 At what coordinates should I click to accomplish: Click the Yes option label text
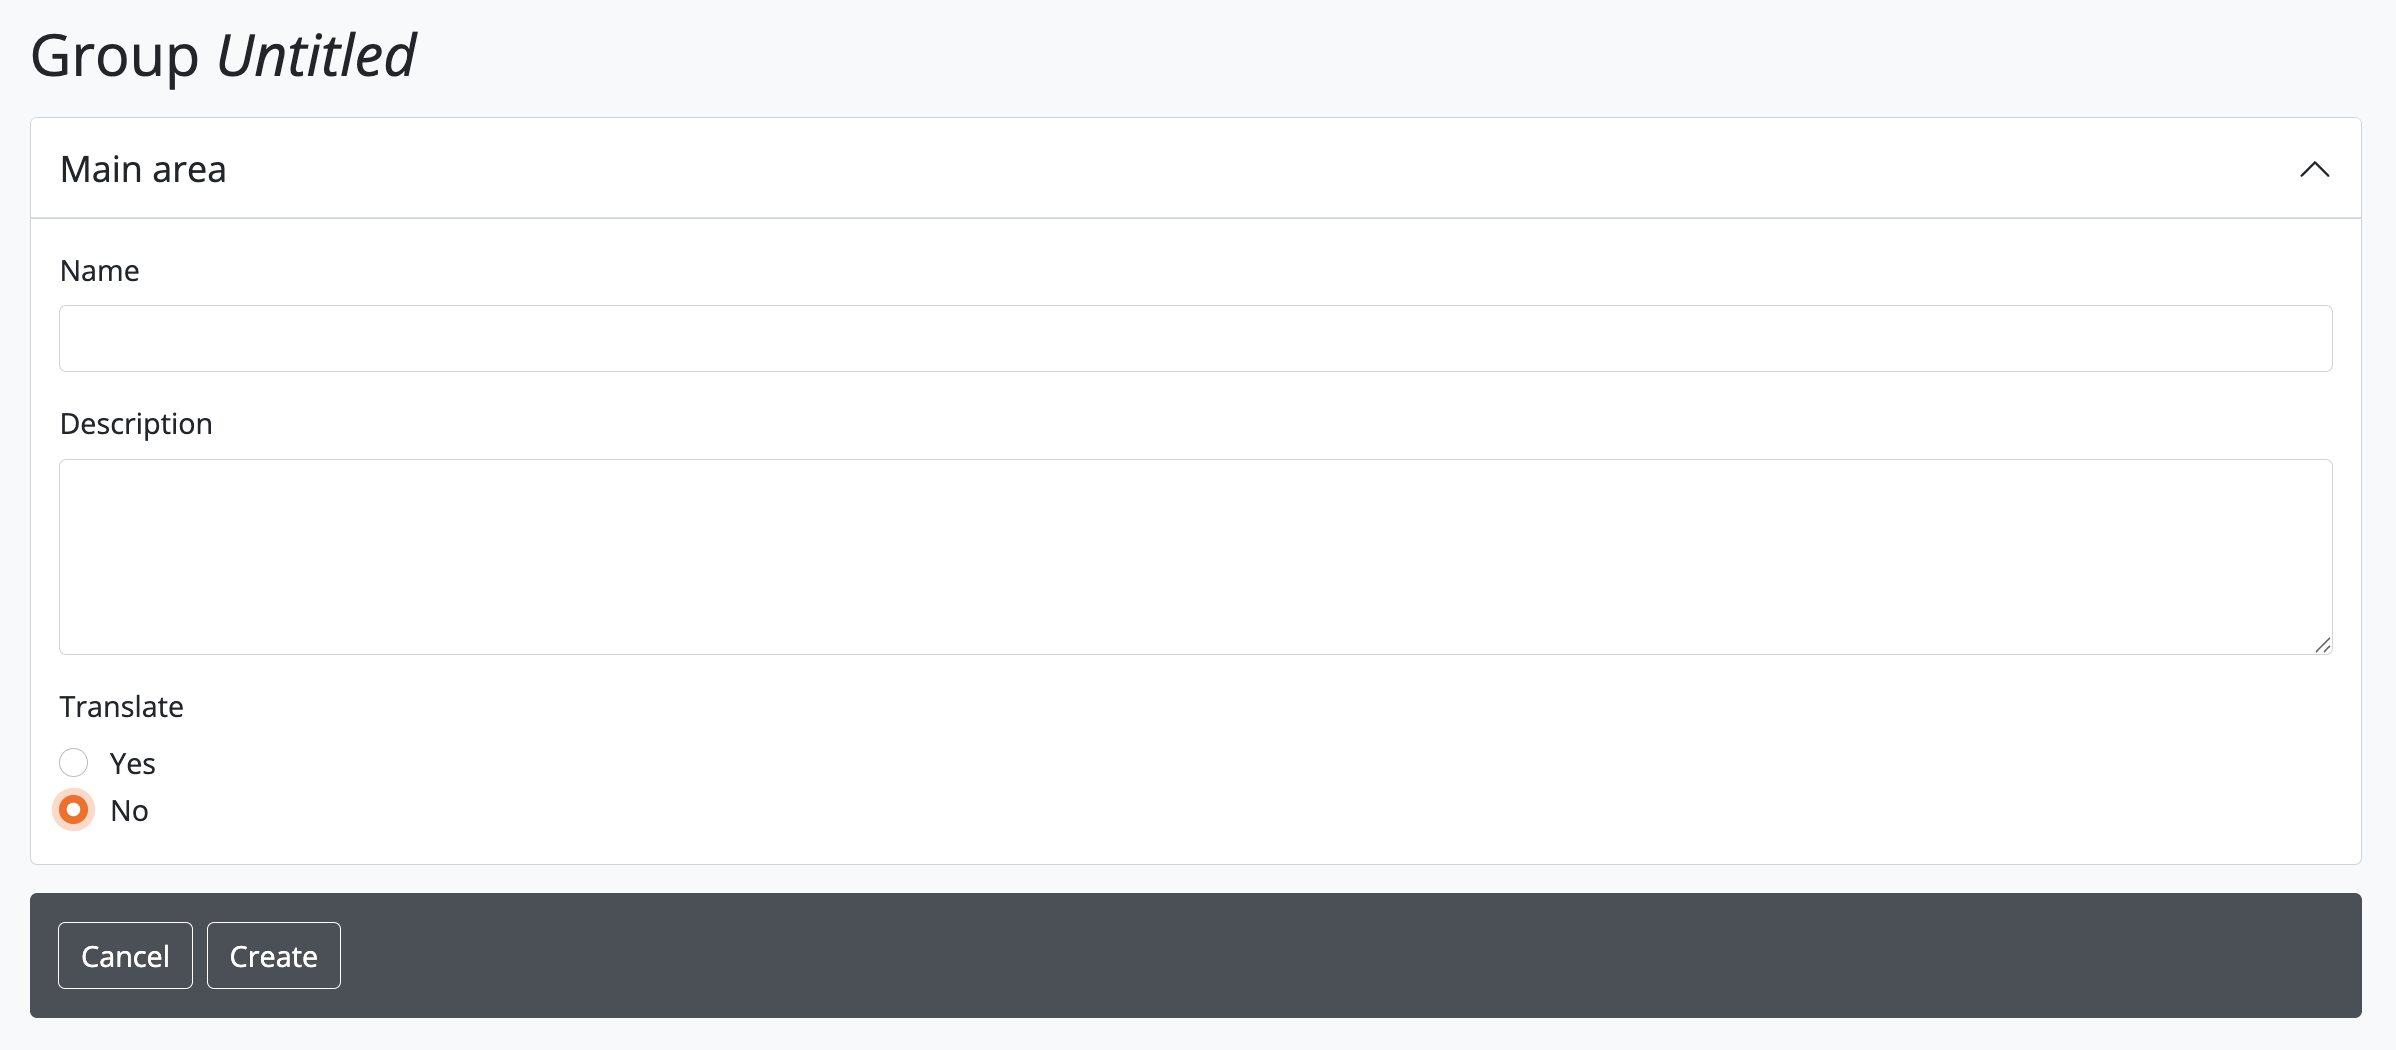point(132,764)
